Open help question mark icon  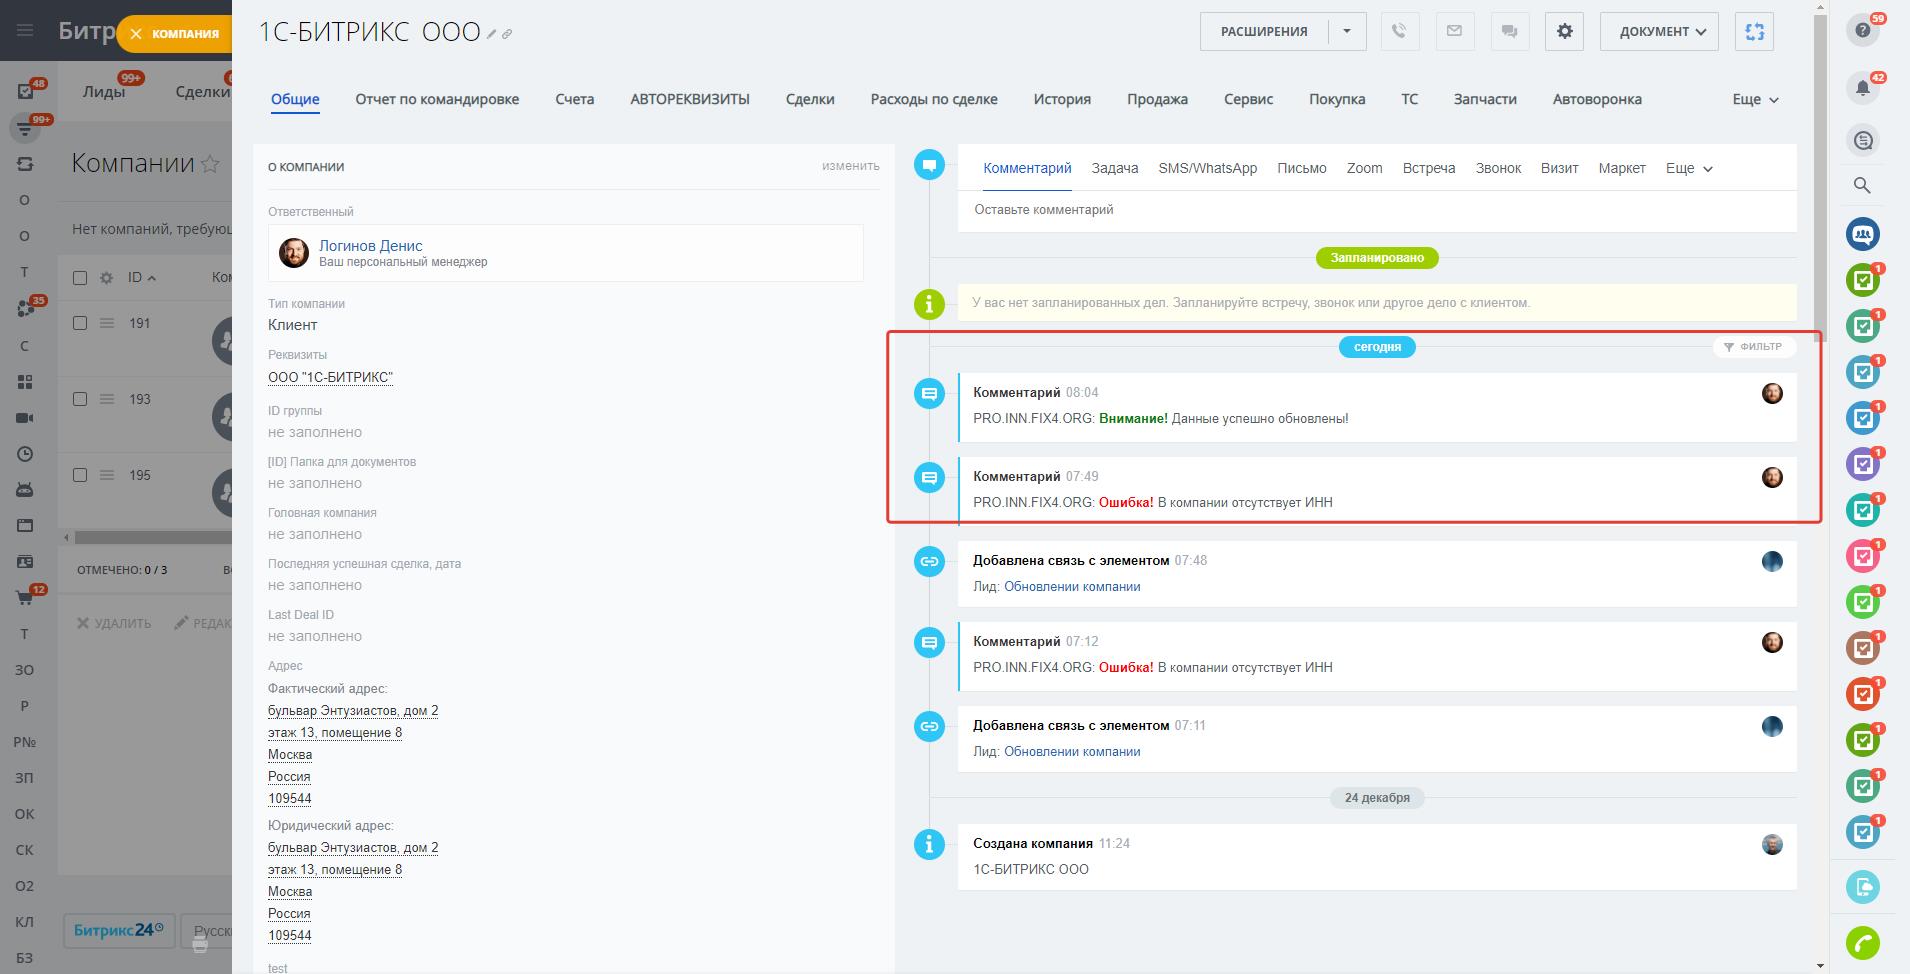click(x=1863, y=30)
